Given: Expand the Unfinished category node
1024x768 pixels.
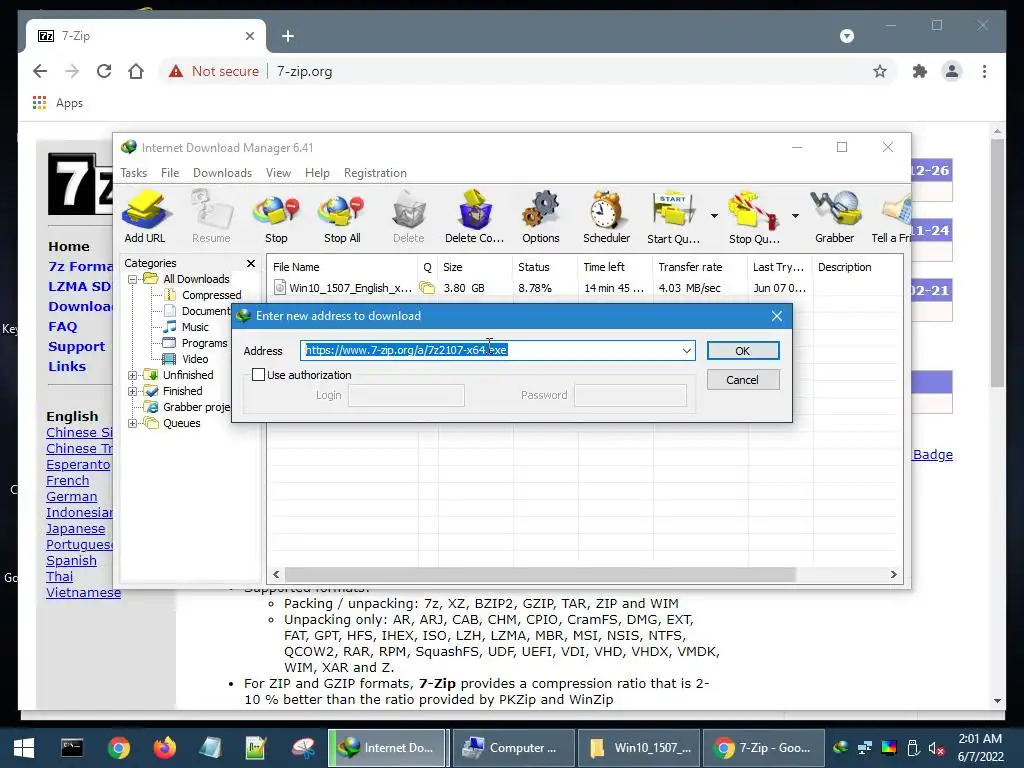Looking at the screenshot, I should (x=133, y=375).
